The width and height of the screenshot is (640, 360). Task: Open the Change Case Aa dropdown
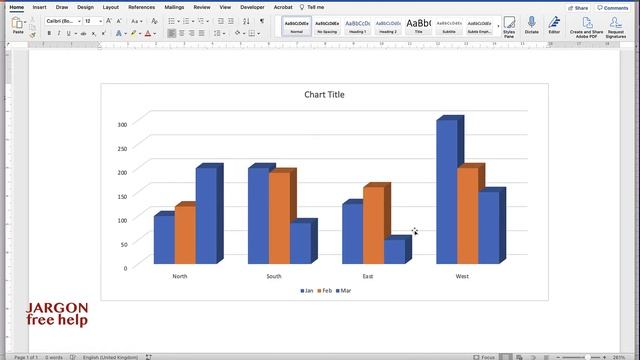(x=137, y=21)
